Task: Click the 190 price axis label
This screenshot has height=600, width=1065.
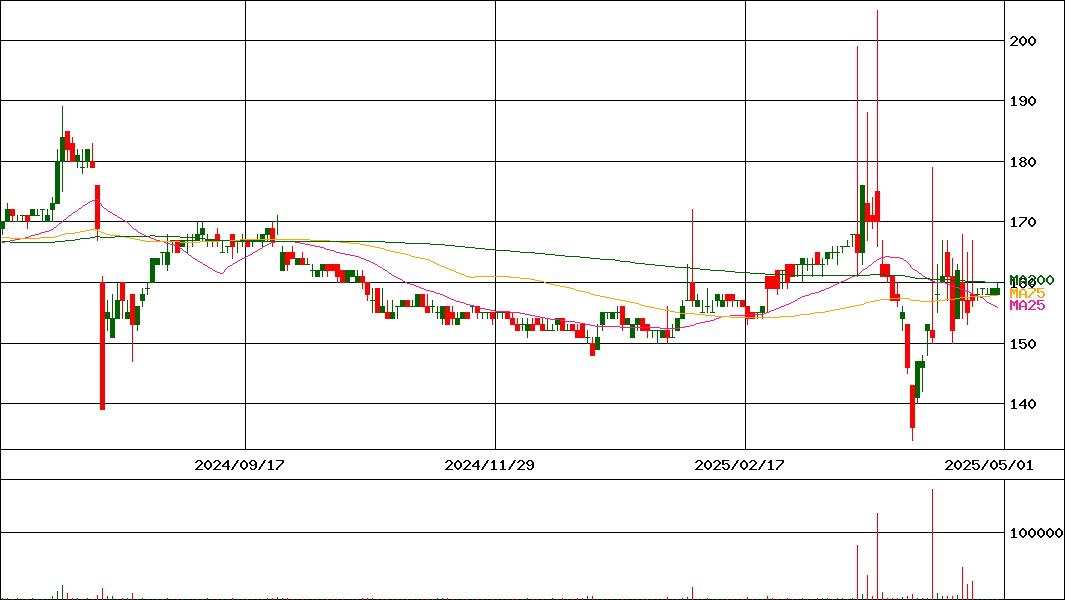Action: [x=1023, y=101]
